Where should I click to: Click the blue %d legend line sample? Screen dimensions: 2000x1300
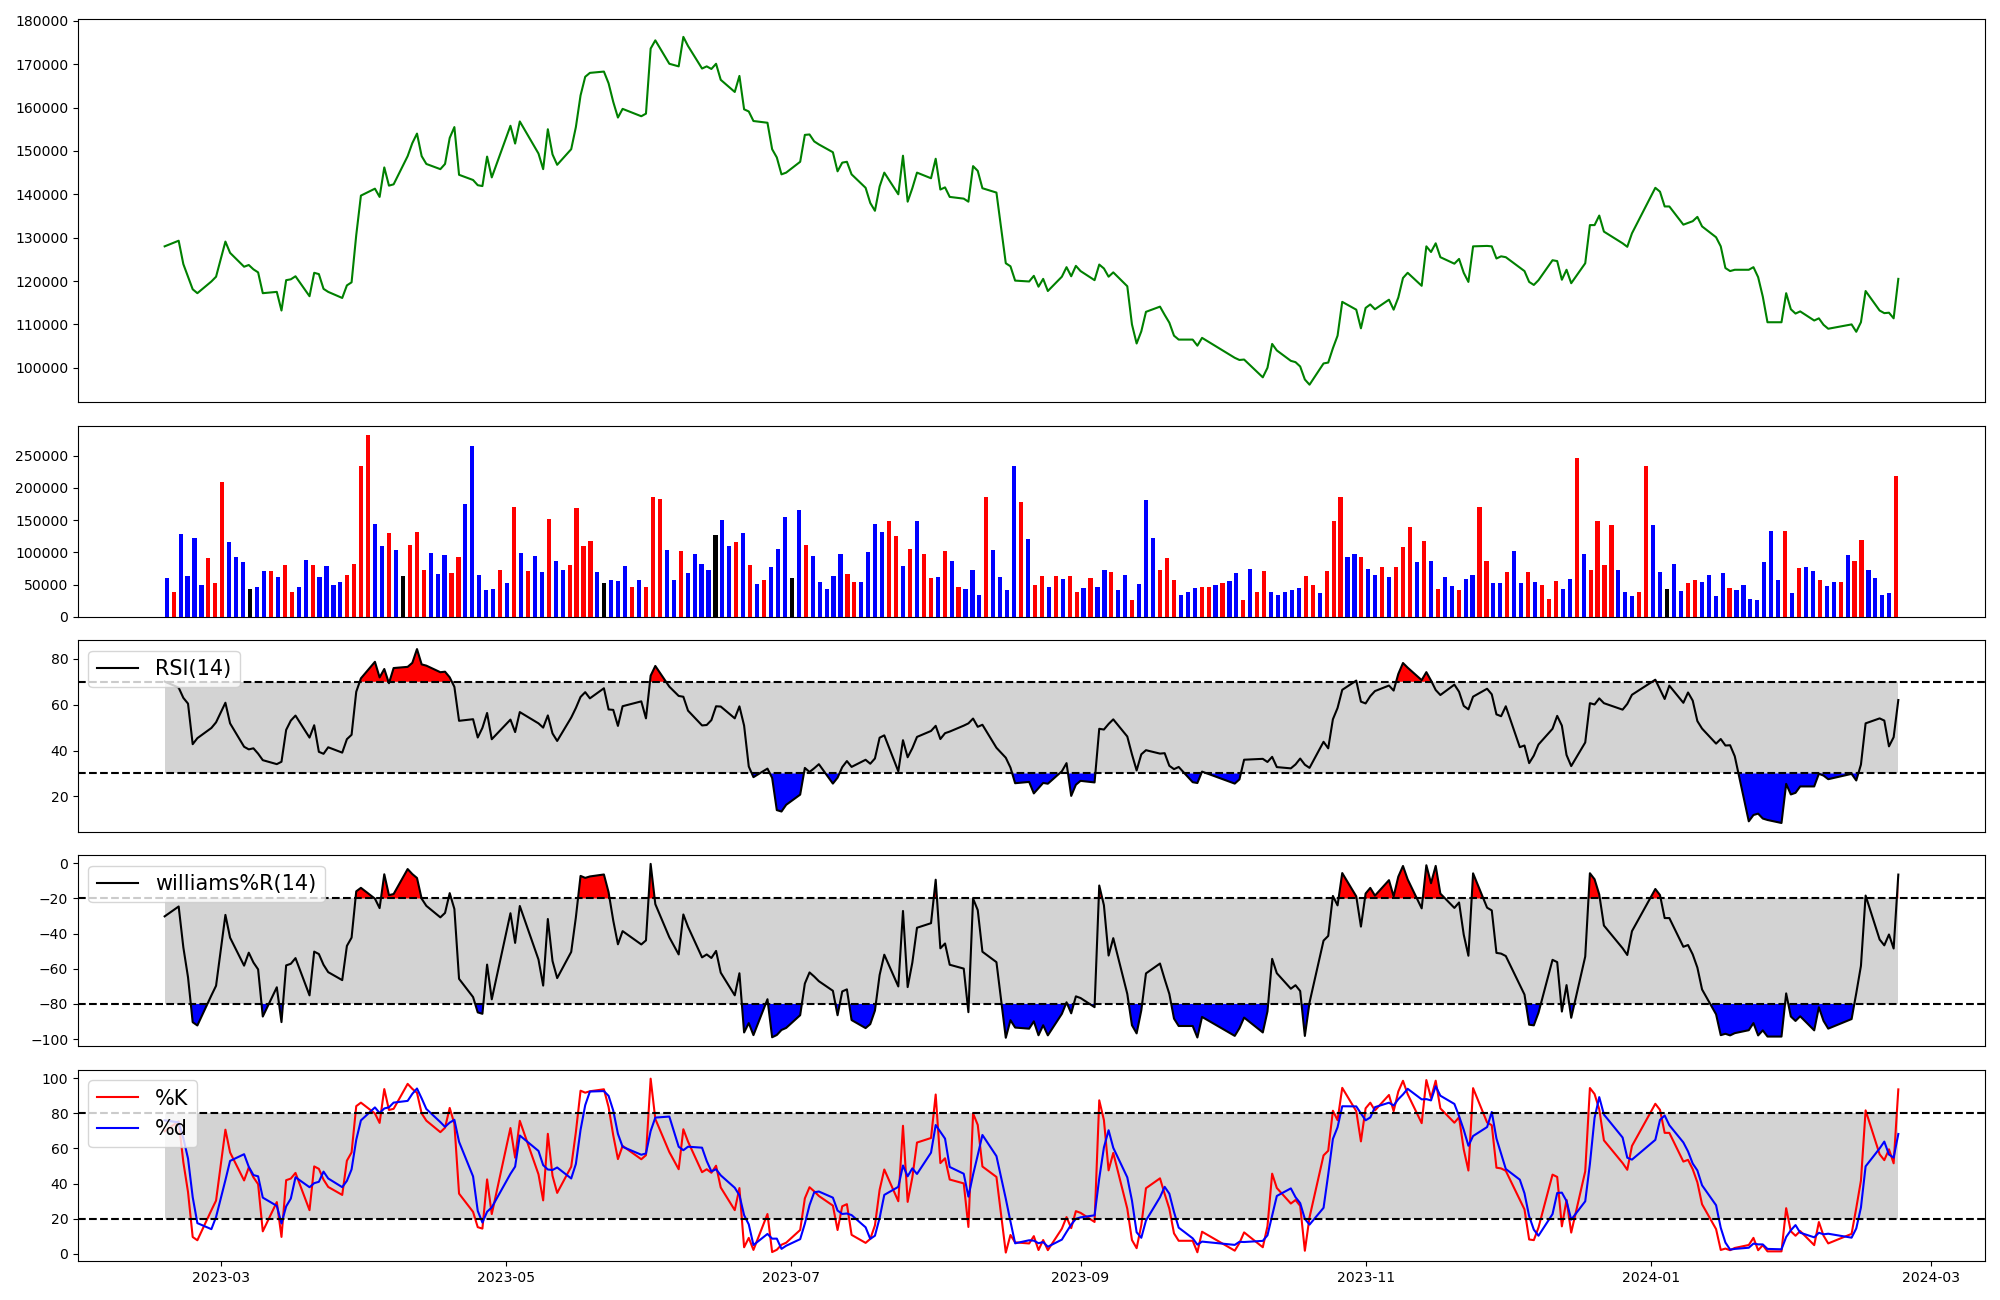(116, 1129)
